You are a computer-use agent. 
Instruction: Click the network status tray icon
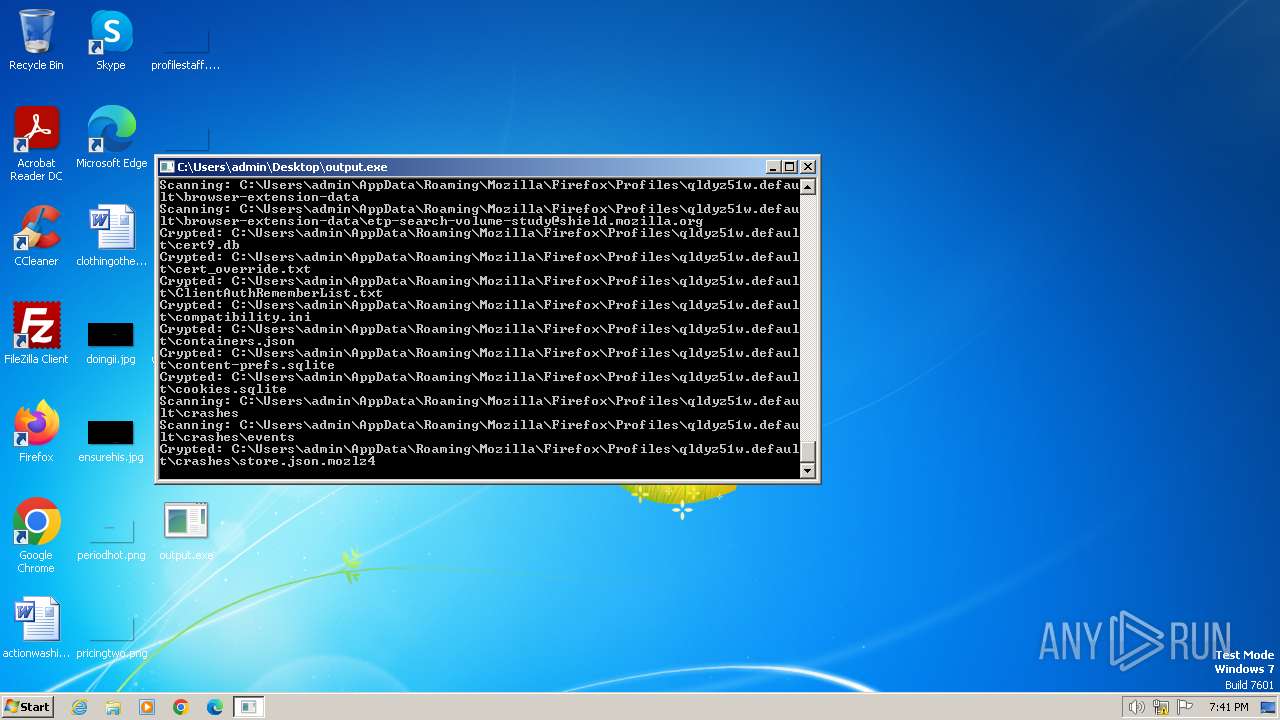coord(1161,707)
